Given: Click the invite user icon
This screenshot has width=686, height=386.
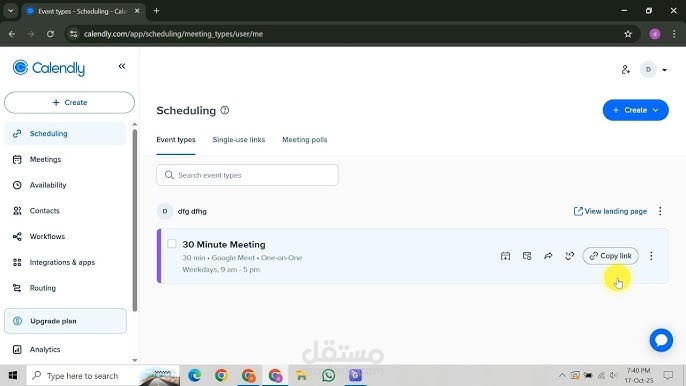Looking at the screenshot, I should (x=626, y=69).
